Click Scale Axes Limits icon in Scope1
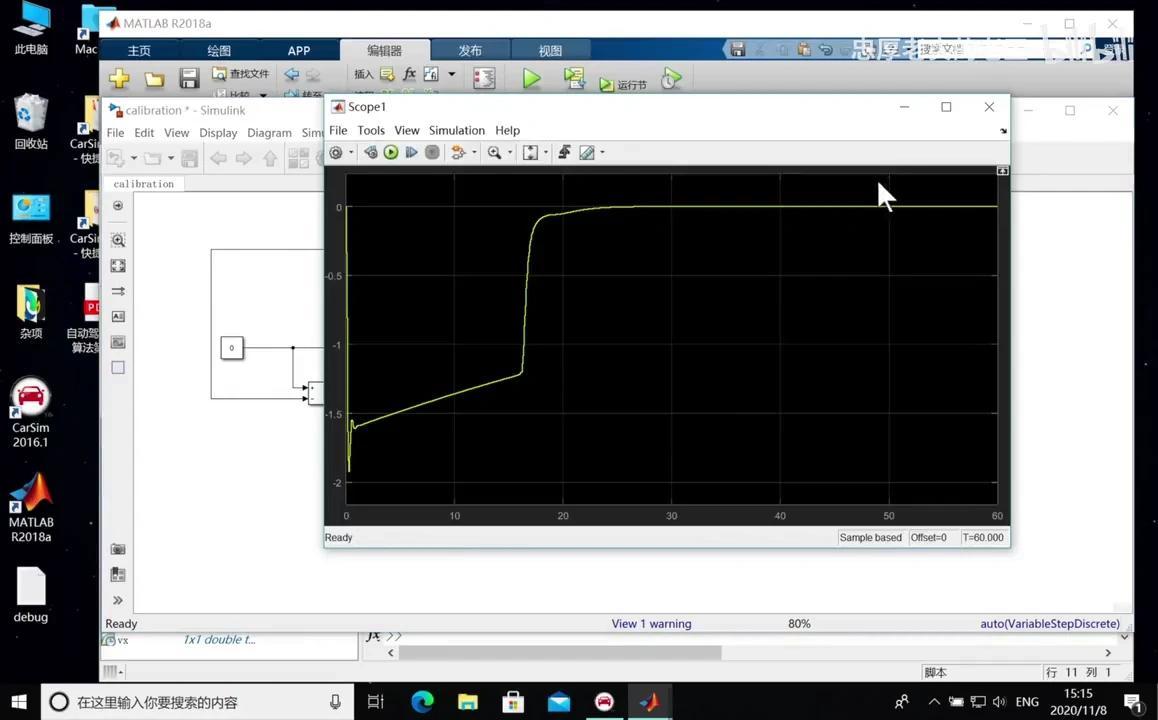The image size is (1158, 720). (530, 153)
